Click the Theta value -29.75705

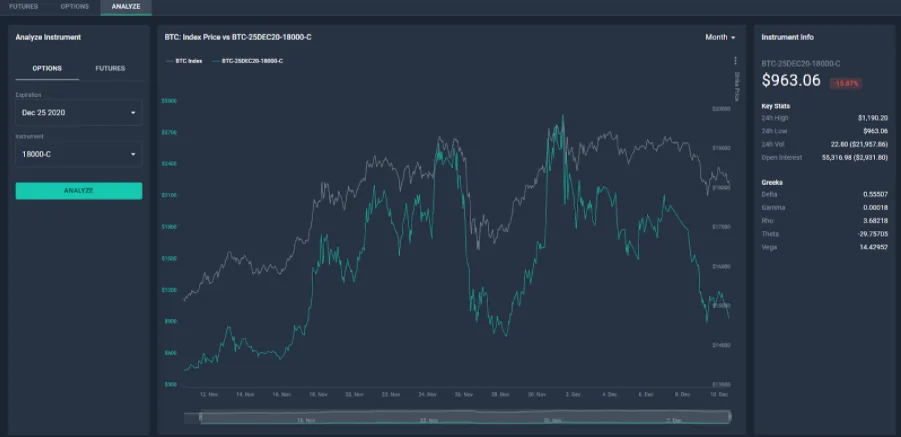[873, 234]
